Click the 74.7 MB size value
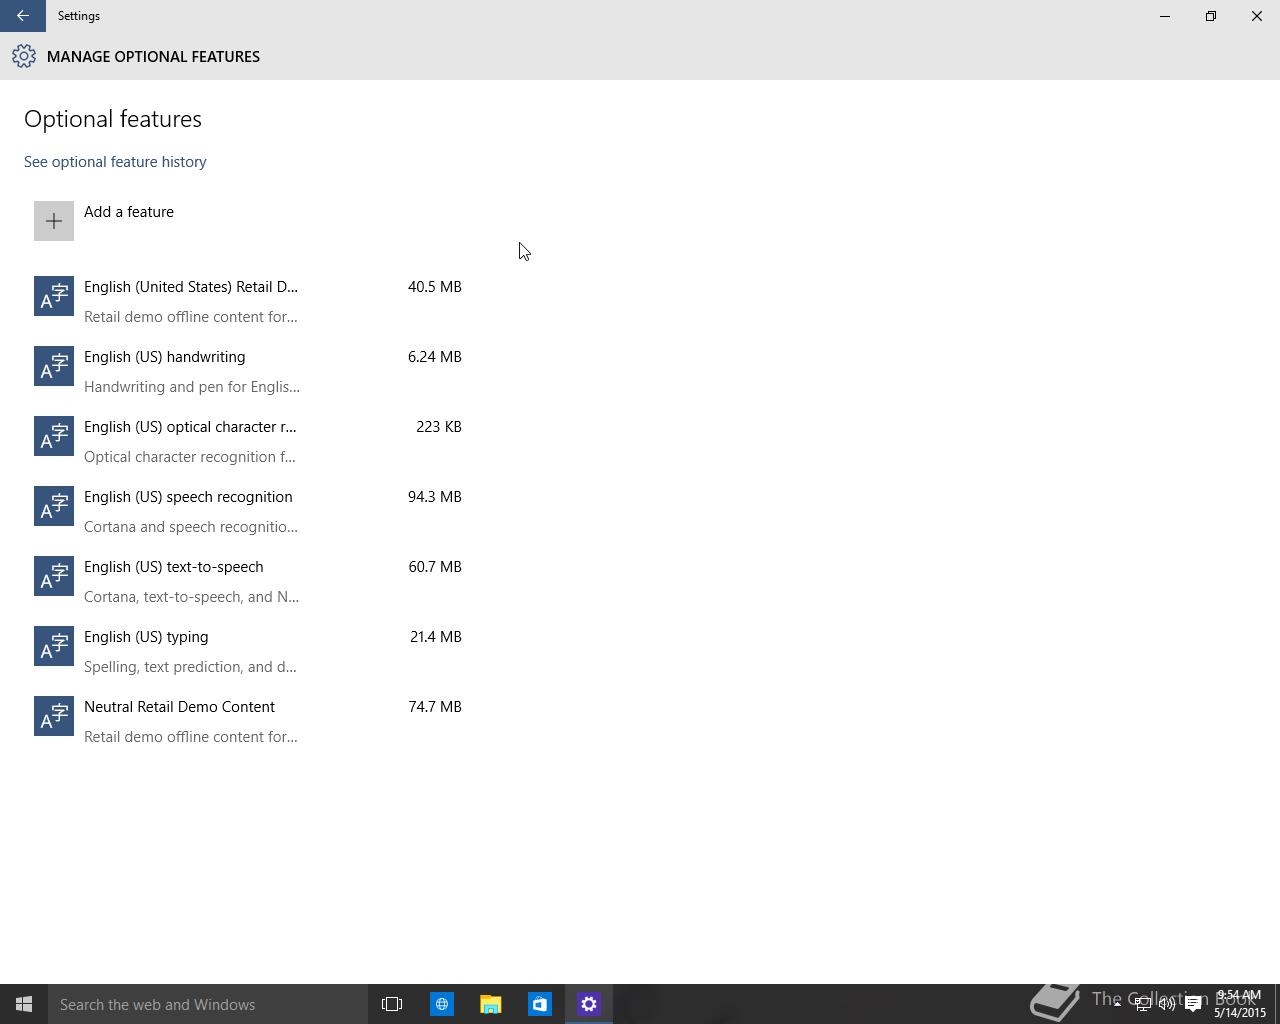 (x=435, y=707)
